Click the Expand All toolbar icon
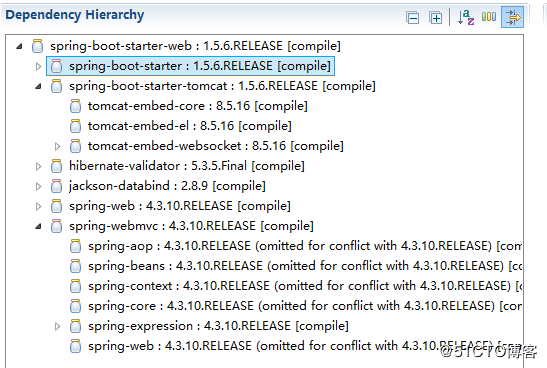The height and width of the screenshot is (368, 547). tap(435, 17)
